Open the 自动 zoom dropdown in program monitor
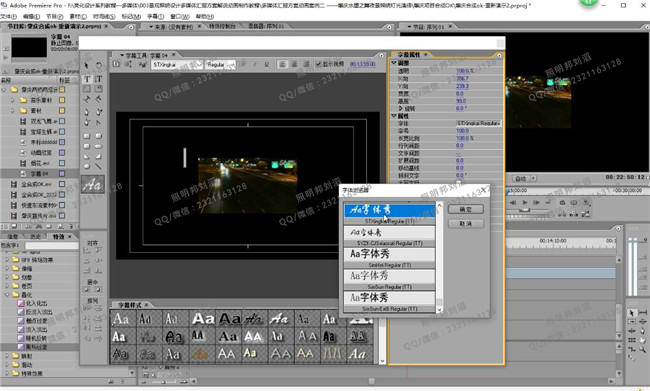This screenshot has height=391, width=650. pyautogui.click(x=524, y=179)
